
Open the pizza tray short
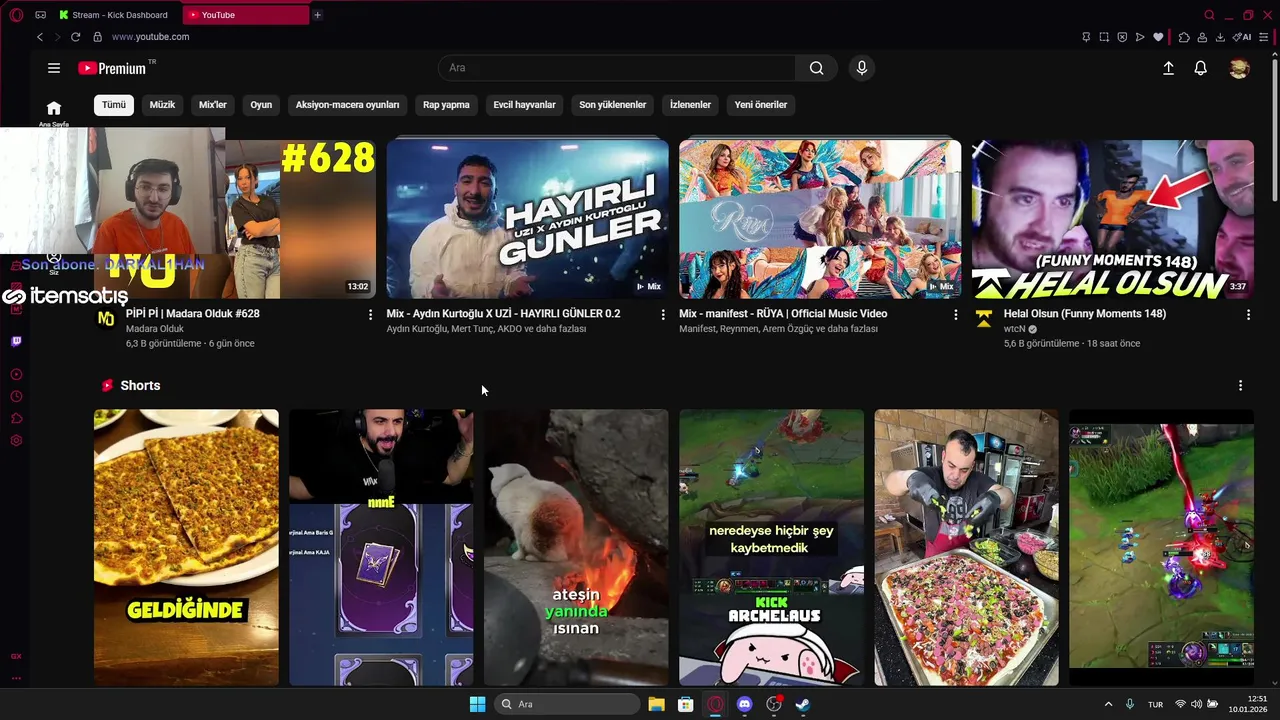pos(966,547)
